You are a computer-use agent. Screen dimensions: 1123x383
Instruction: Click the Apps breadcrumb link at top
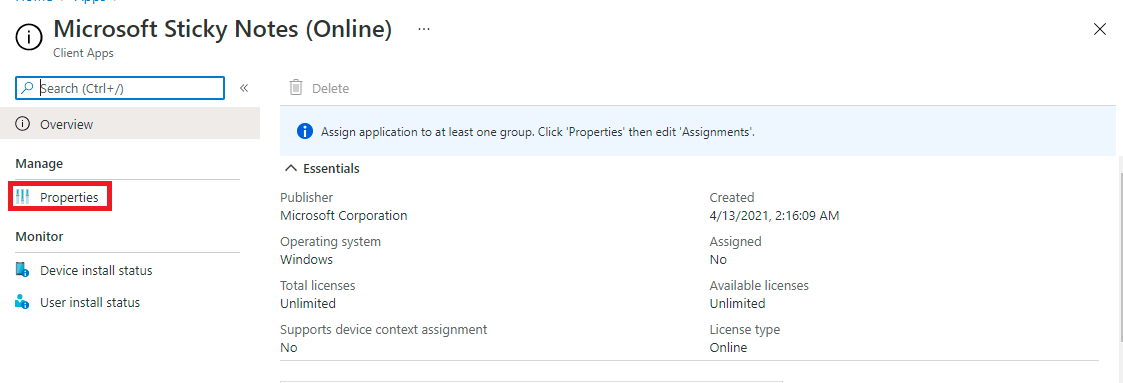tap(89, 2)
